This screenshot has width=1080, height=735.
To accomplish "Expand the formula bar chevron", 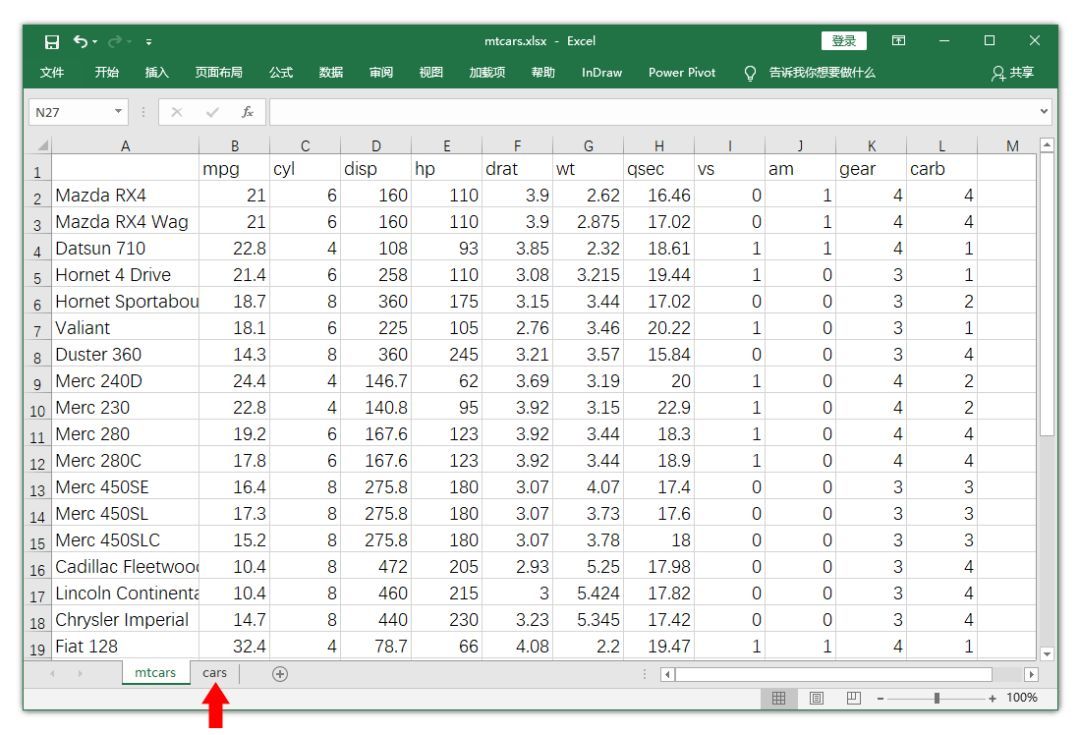I will click(1044, 111).
